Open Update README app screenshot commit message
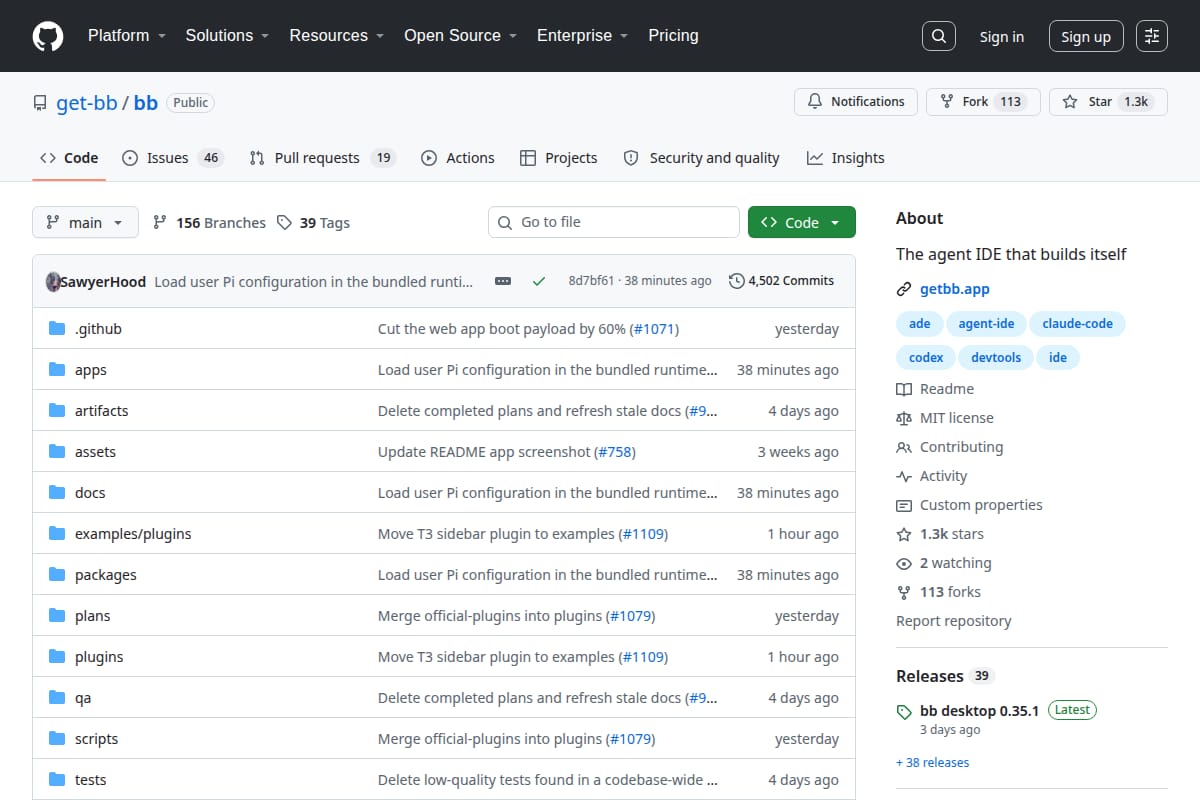The image size is (1200, 800). coord(484,451)
